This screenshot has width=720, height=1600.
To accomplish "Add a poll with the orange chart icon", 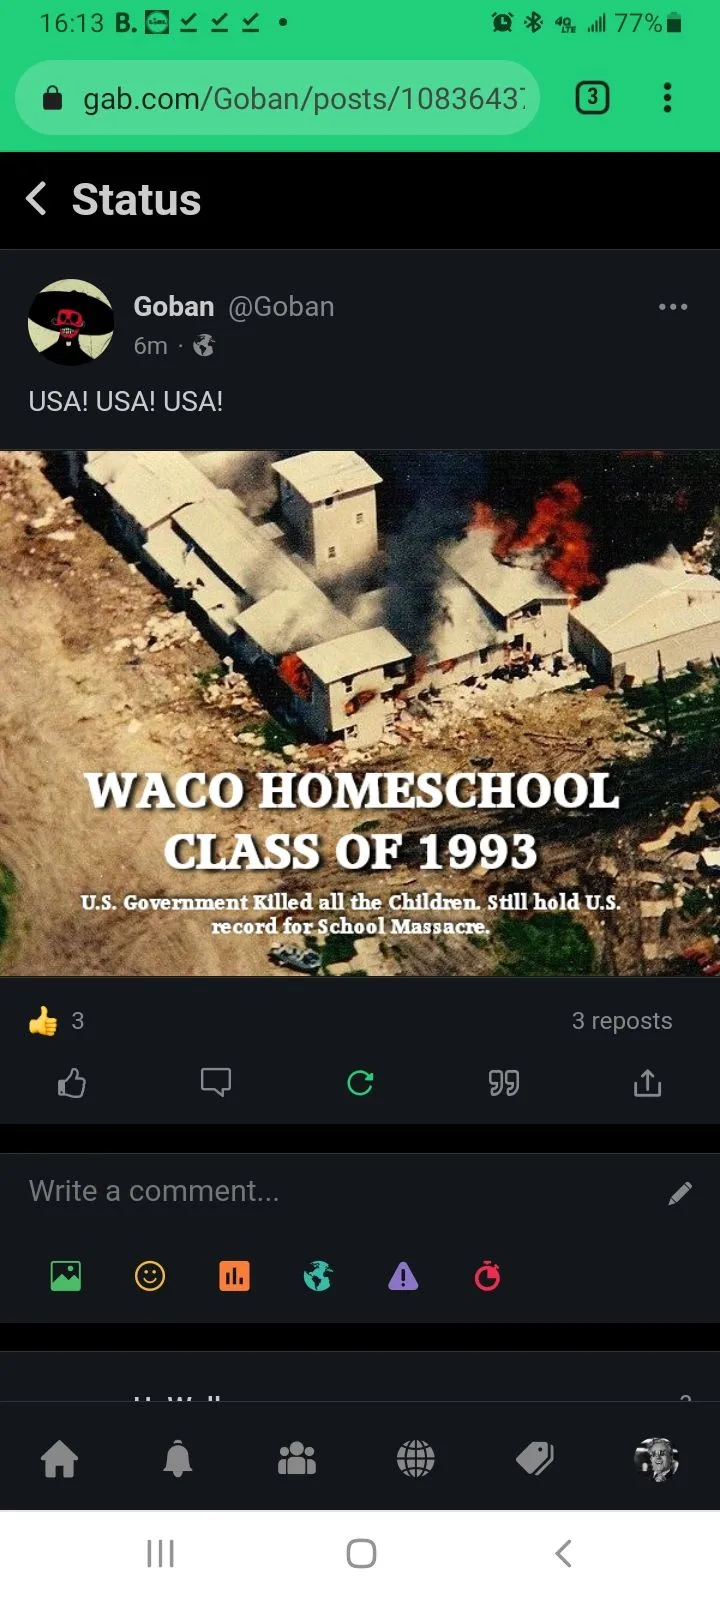I will click(234, 1276).
